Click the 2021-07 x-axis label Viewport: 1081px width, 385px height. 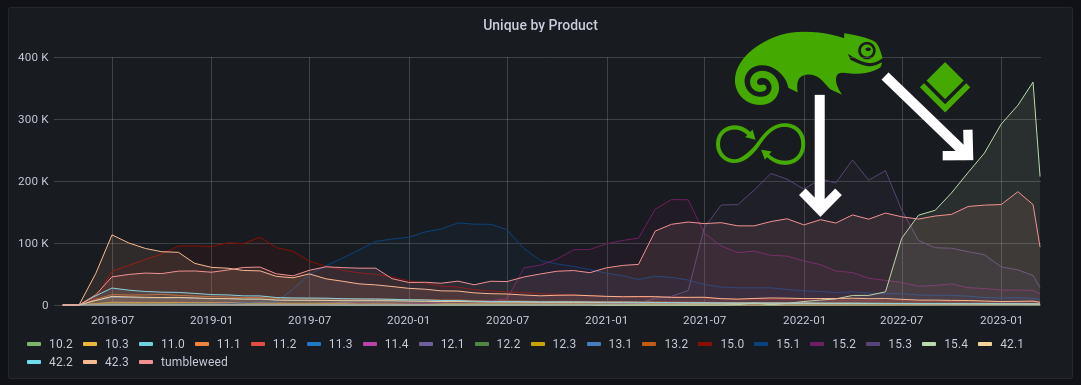(x=705, y=320)
